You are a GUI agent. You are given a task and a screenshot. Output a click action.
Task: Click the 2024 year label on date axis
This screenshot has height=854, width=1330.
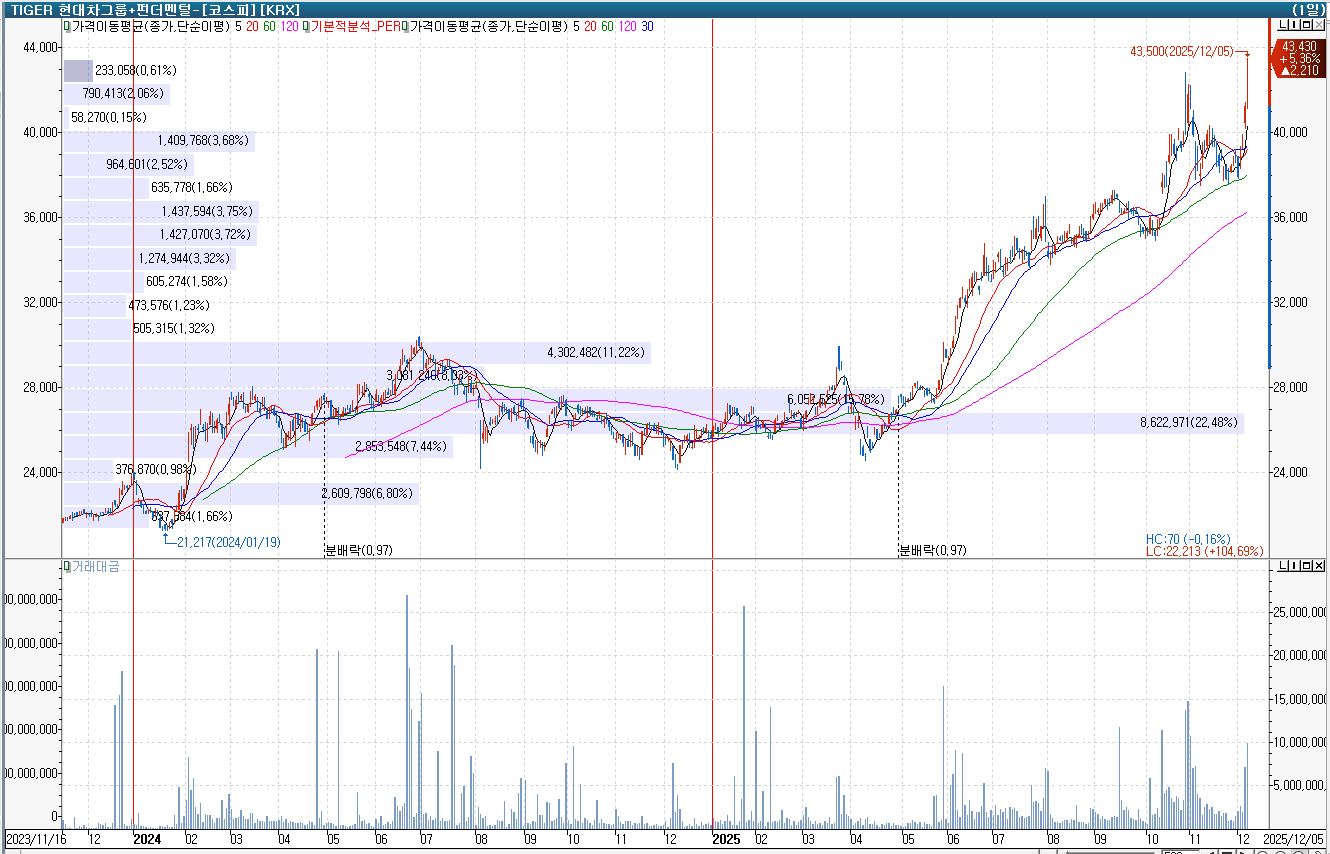147,839
